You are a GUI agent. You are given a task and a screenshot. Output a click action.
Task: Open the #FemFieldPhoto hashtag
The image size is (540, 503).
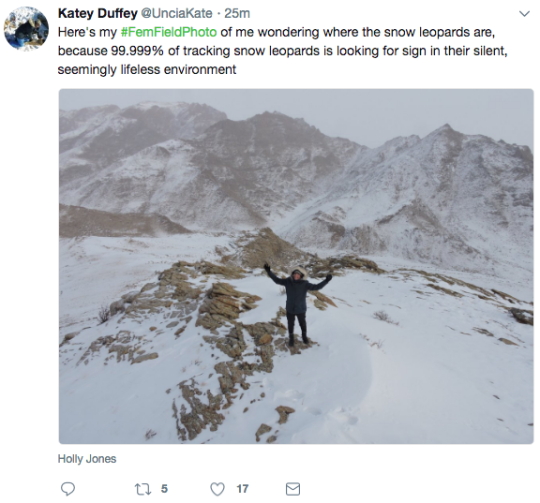(x=169, y=32)
